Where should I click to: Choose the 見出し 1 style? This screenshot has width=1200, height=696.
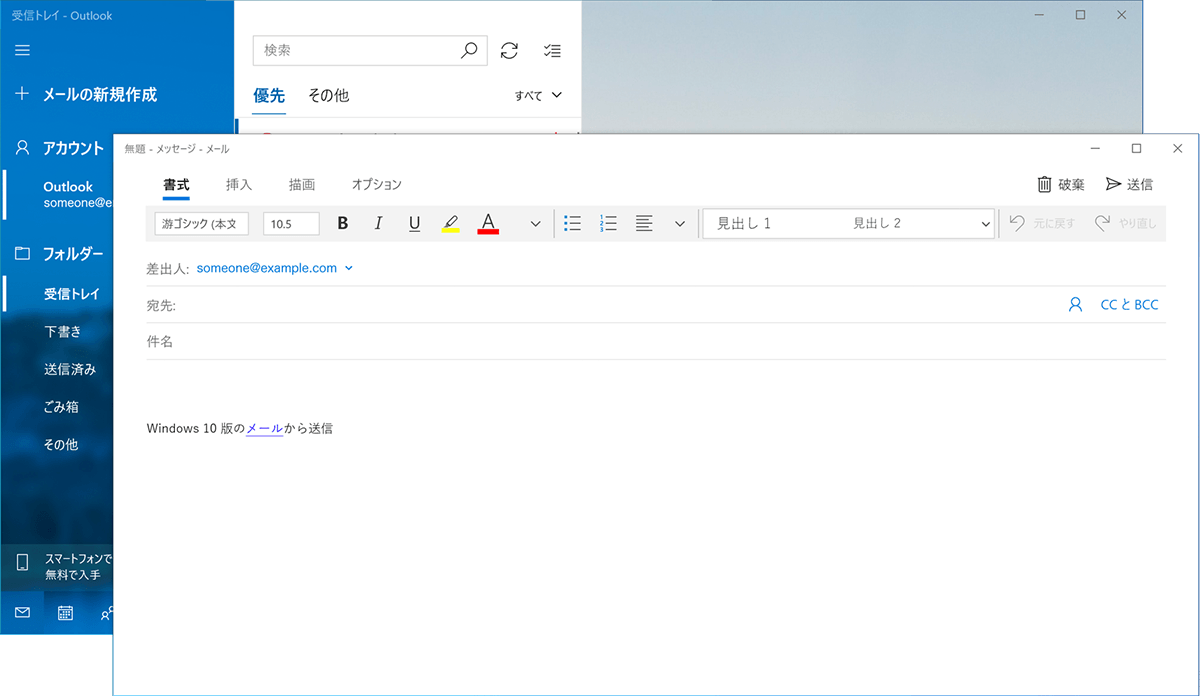tap(744, 223)
